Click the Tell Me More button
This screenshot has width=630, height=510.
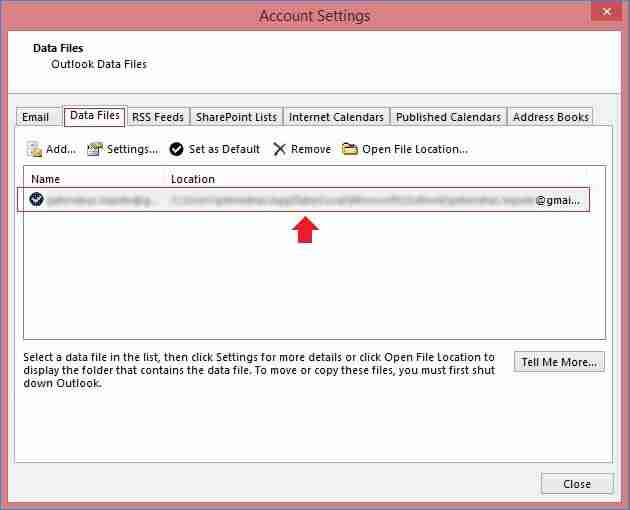[x=559, y=362]
